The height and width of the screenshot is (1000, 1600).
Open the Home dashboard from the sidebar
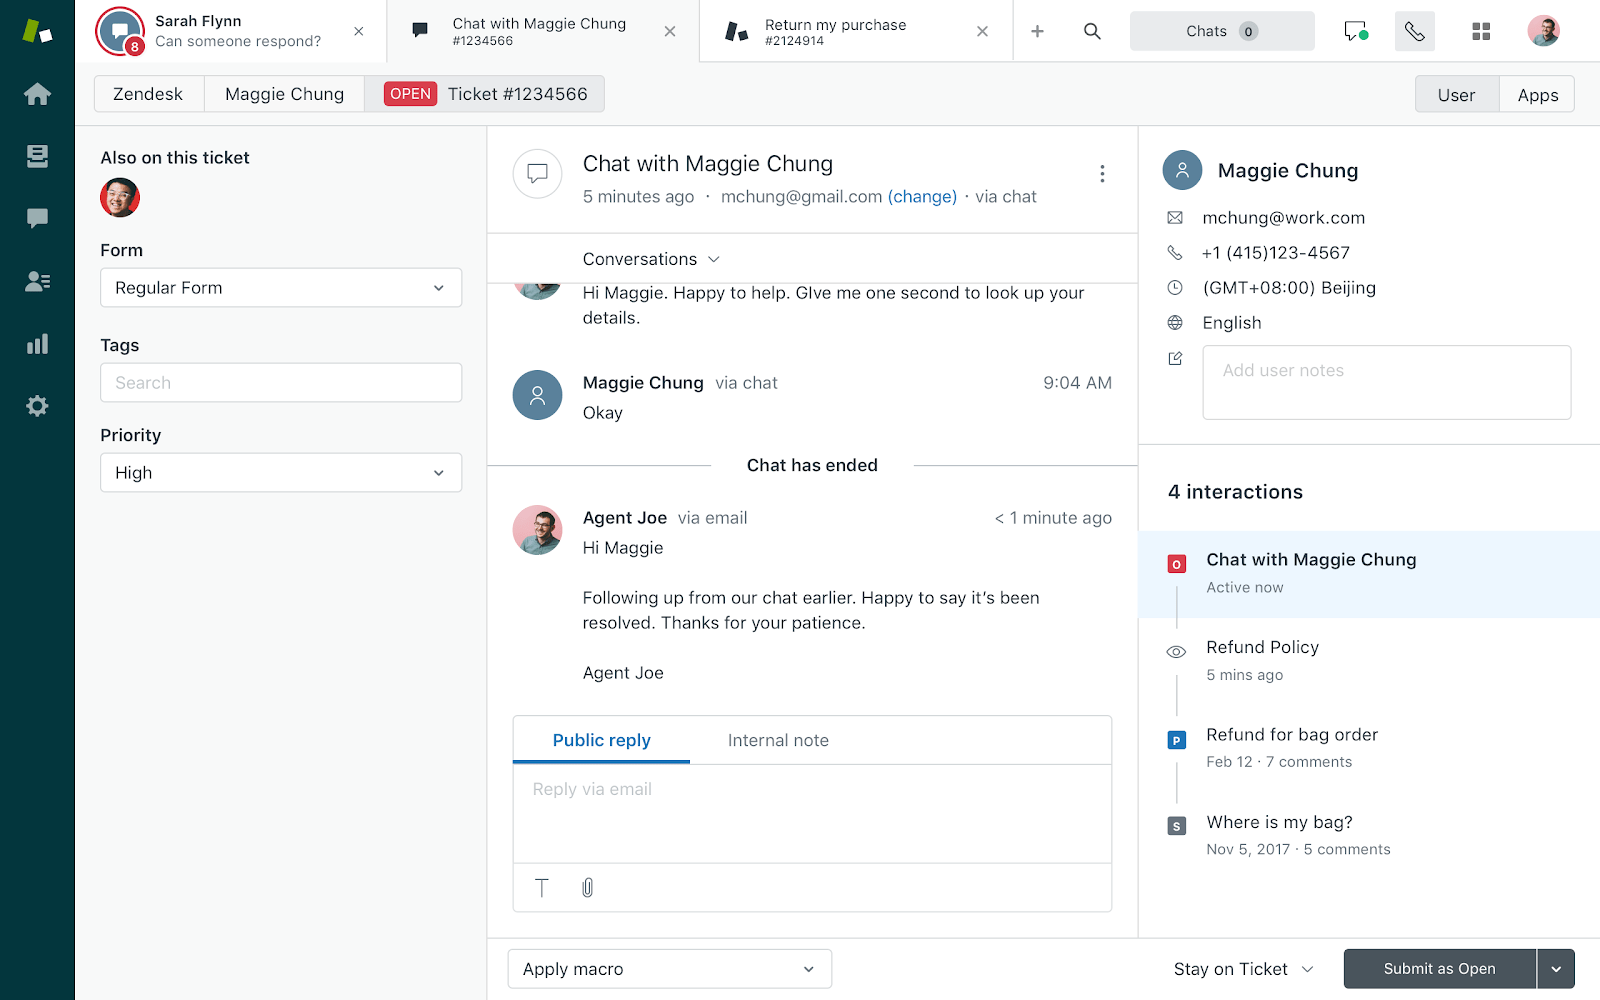(x=37, y=93)
